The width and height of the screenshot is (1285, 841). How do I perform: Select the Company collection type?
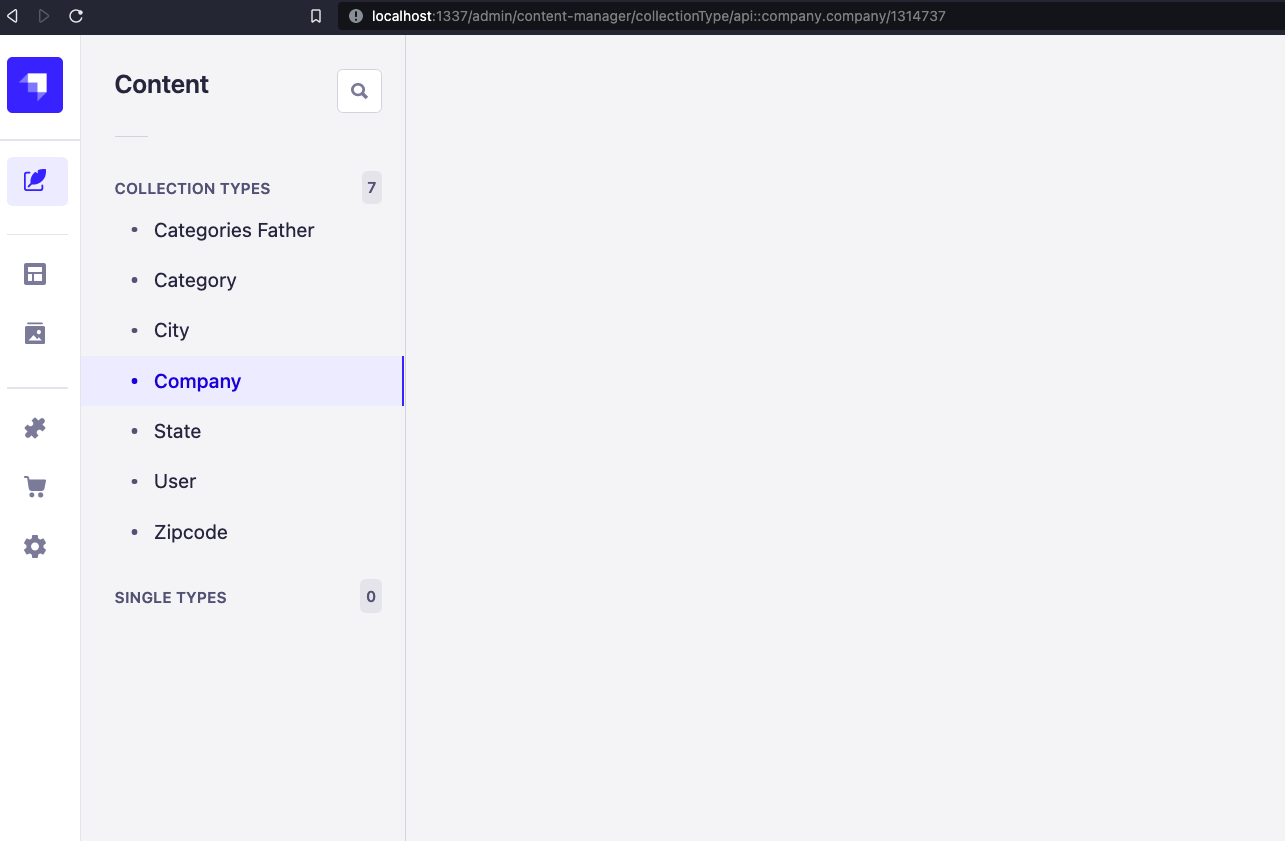pyautogui.click(x=242, y=381)
